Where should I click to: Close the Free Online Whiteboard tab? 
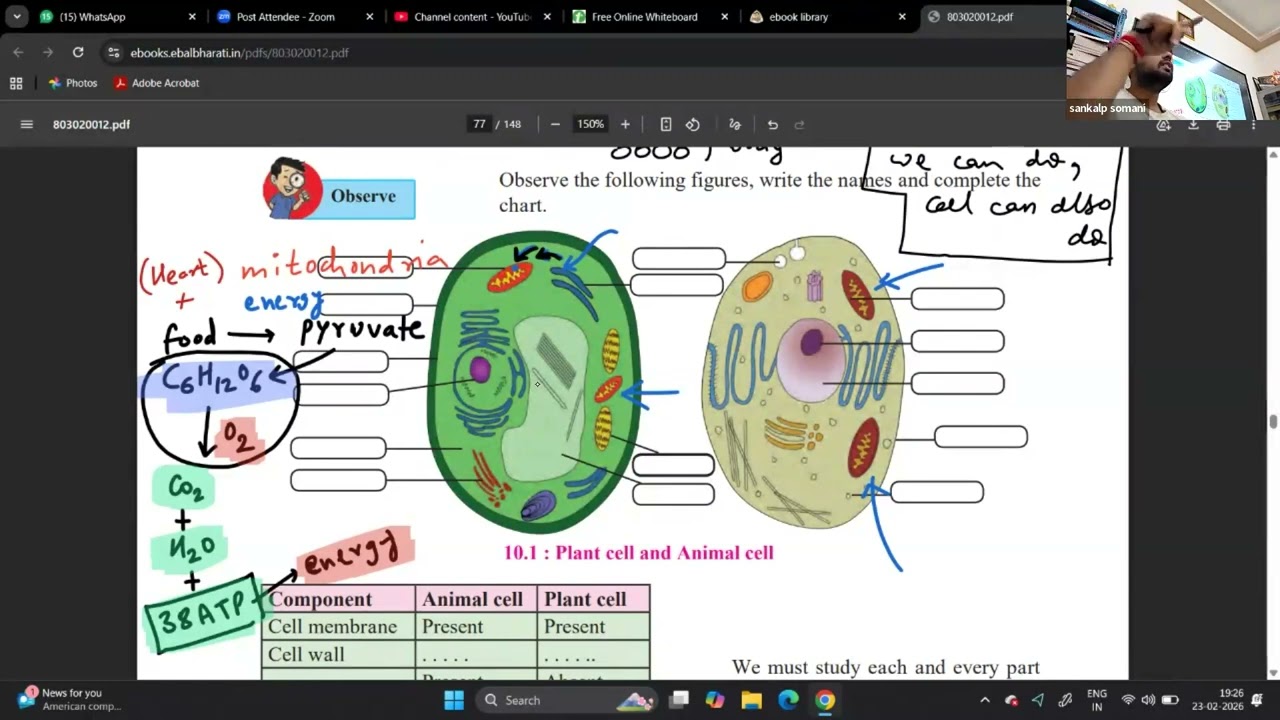coord(725,17)
